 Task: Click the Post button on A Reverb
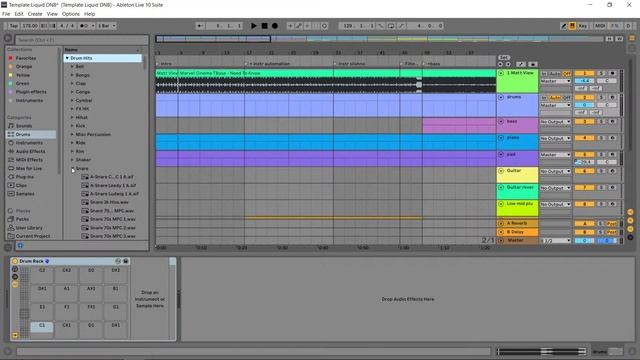pos(611,224)
